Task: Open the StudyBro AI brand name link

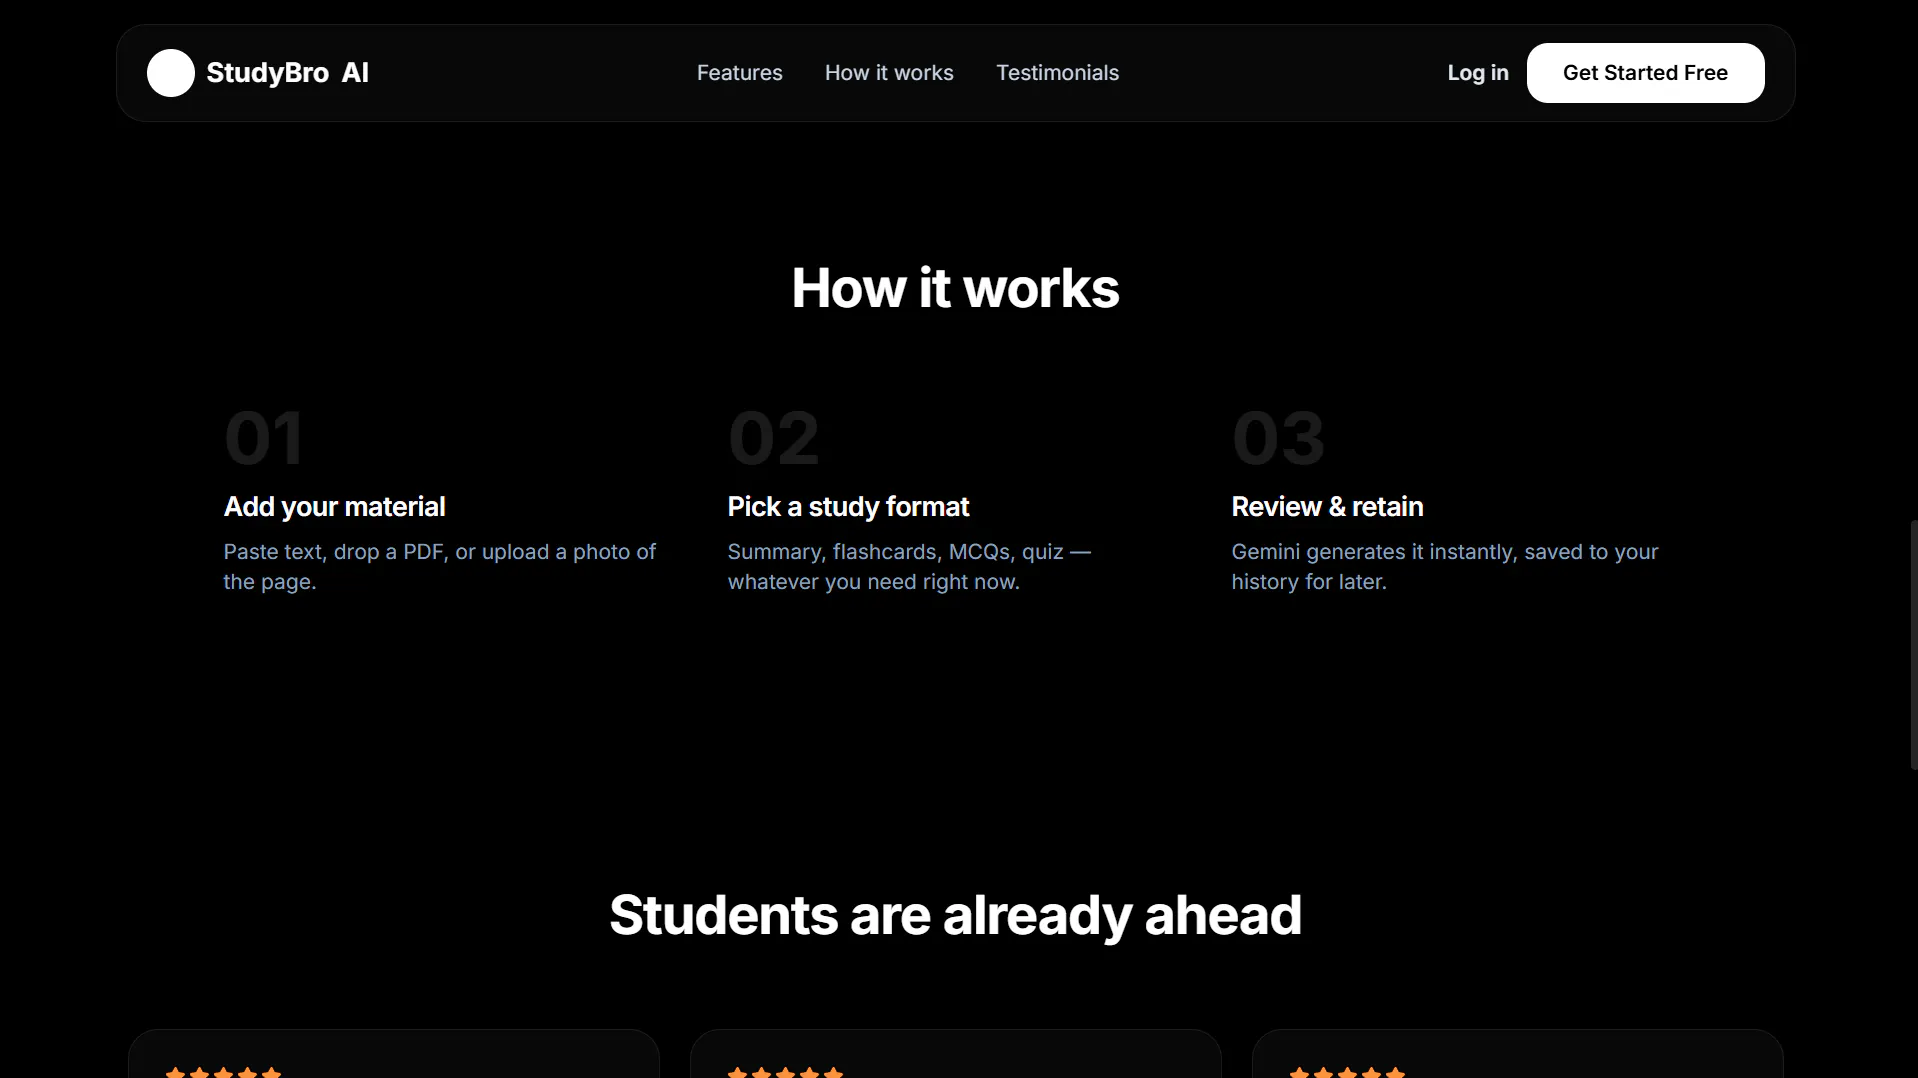Action: [288, 73]
